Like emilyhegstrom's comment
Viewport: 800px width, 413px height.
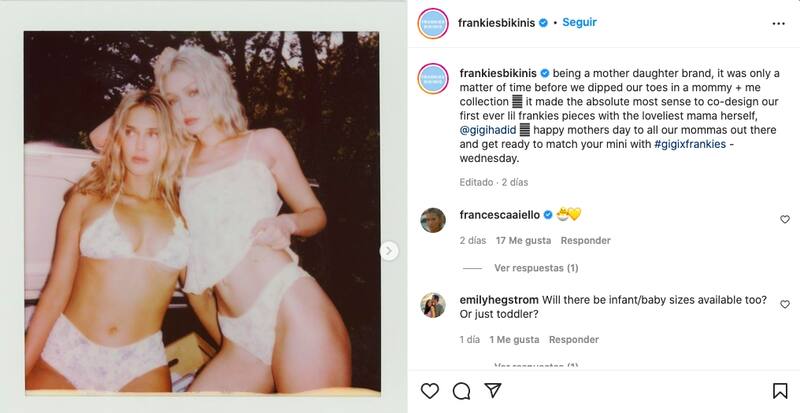tap(784, 304)
